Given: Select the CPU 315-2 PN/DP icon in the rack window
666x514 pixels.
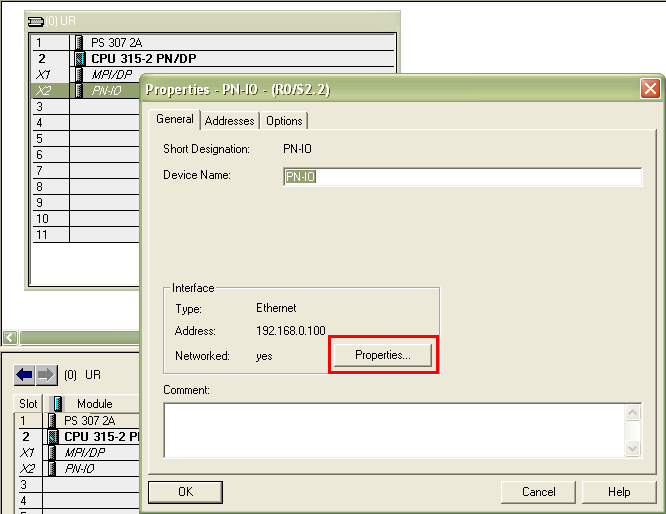Looking at the screenshot, I should (x=79, y=59).
